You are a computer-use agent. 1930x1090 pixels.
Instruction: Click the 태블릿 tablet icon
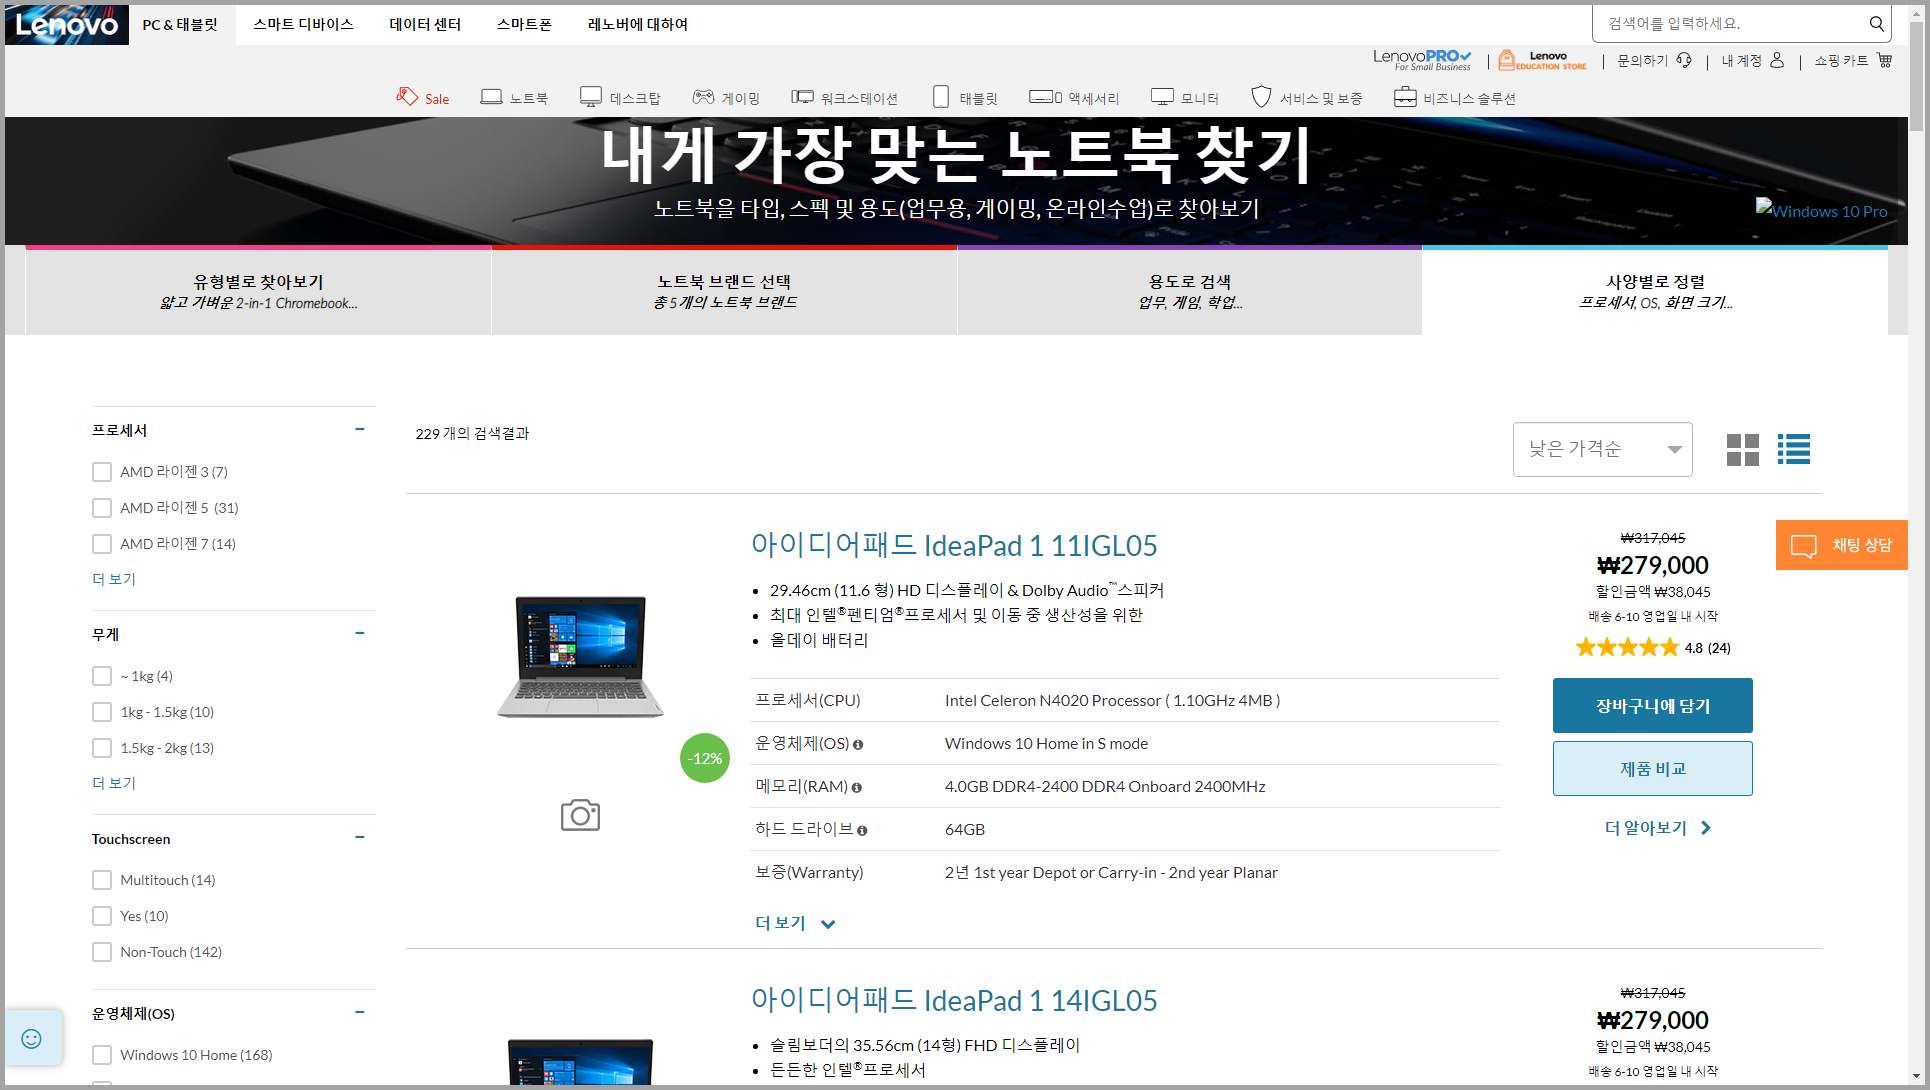941,97
